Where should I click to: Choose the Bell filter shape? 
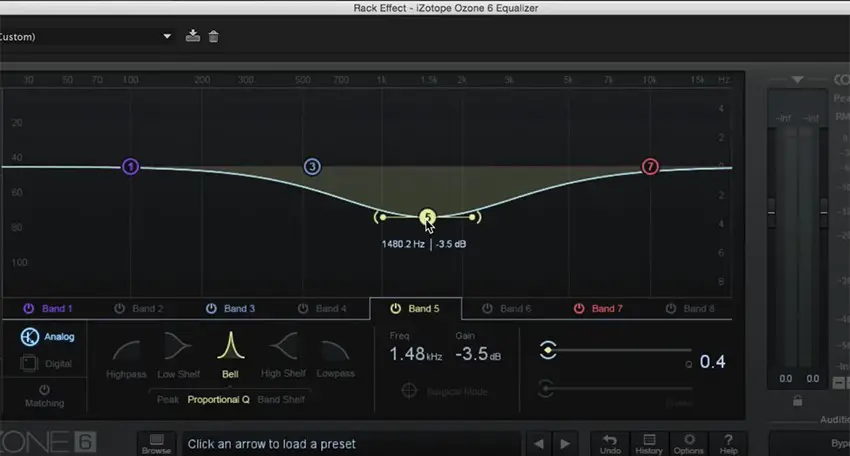point(230,355)
